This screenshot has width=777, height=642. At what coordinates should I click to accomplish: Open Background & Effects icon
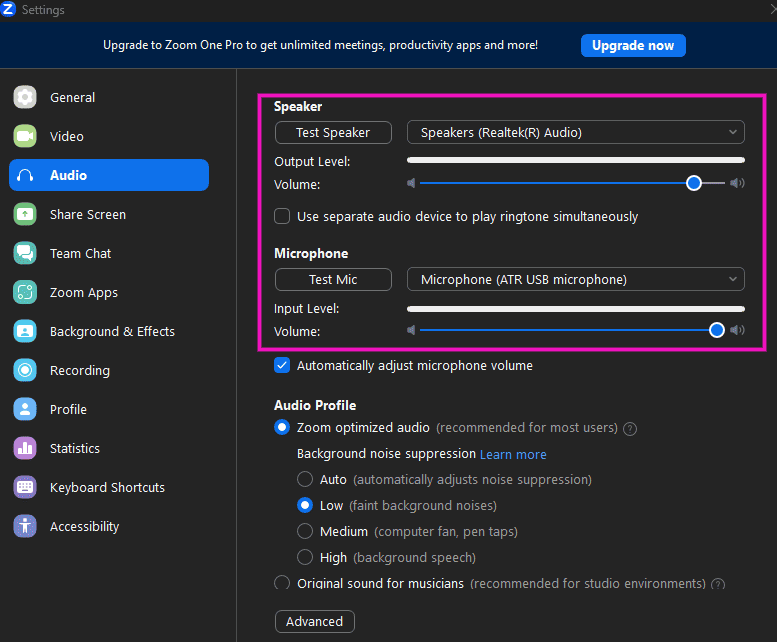tap(25, 331)
